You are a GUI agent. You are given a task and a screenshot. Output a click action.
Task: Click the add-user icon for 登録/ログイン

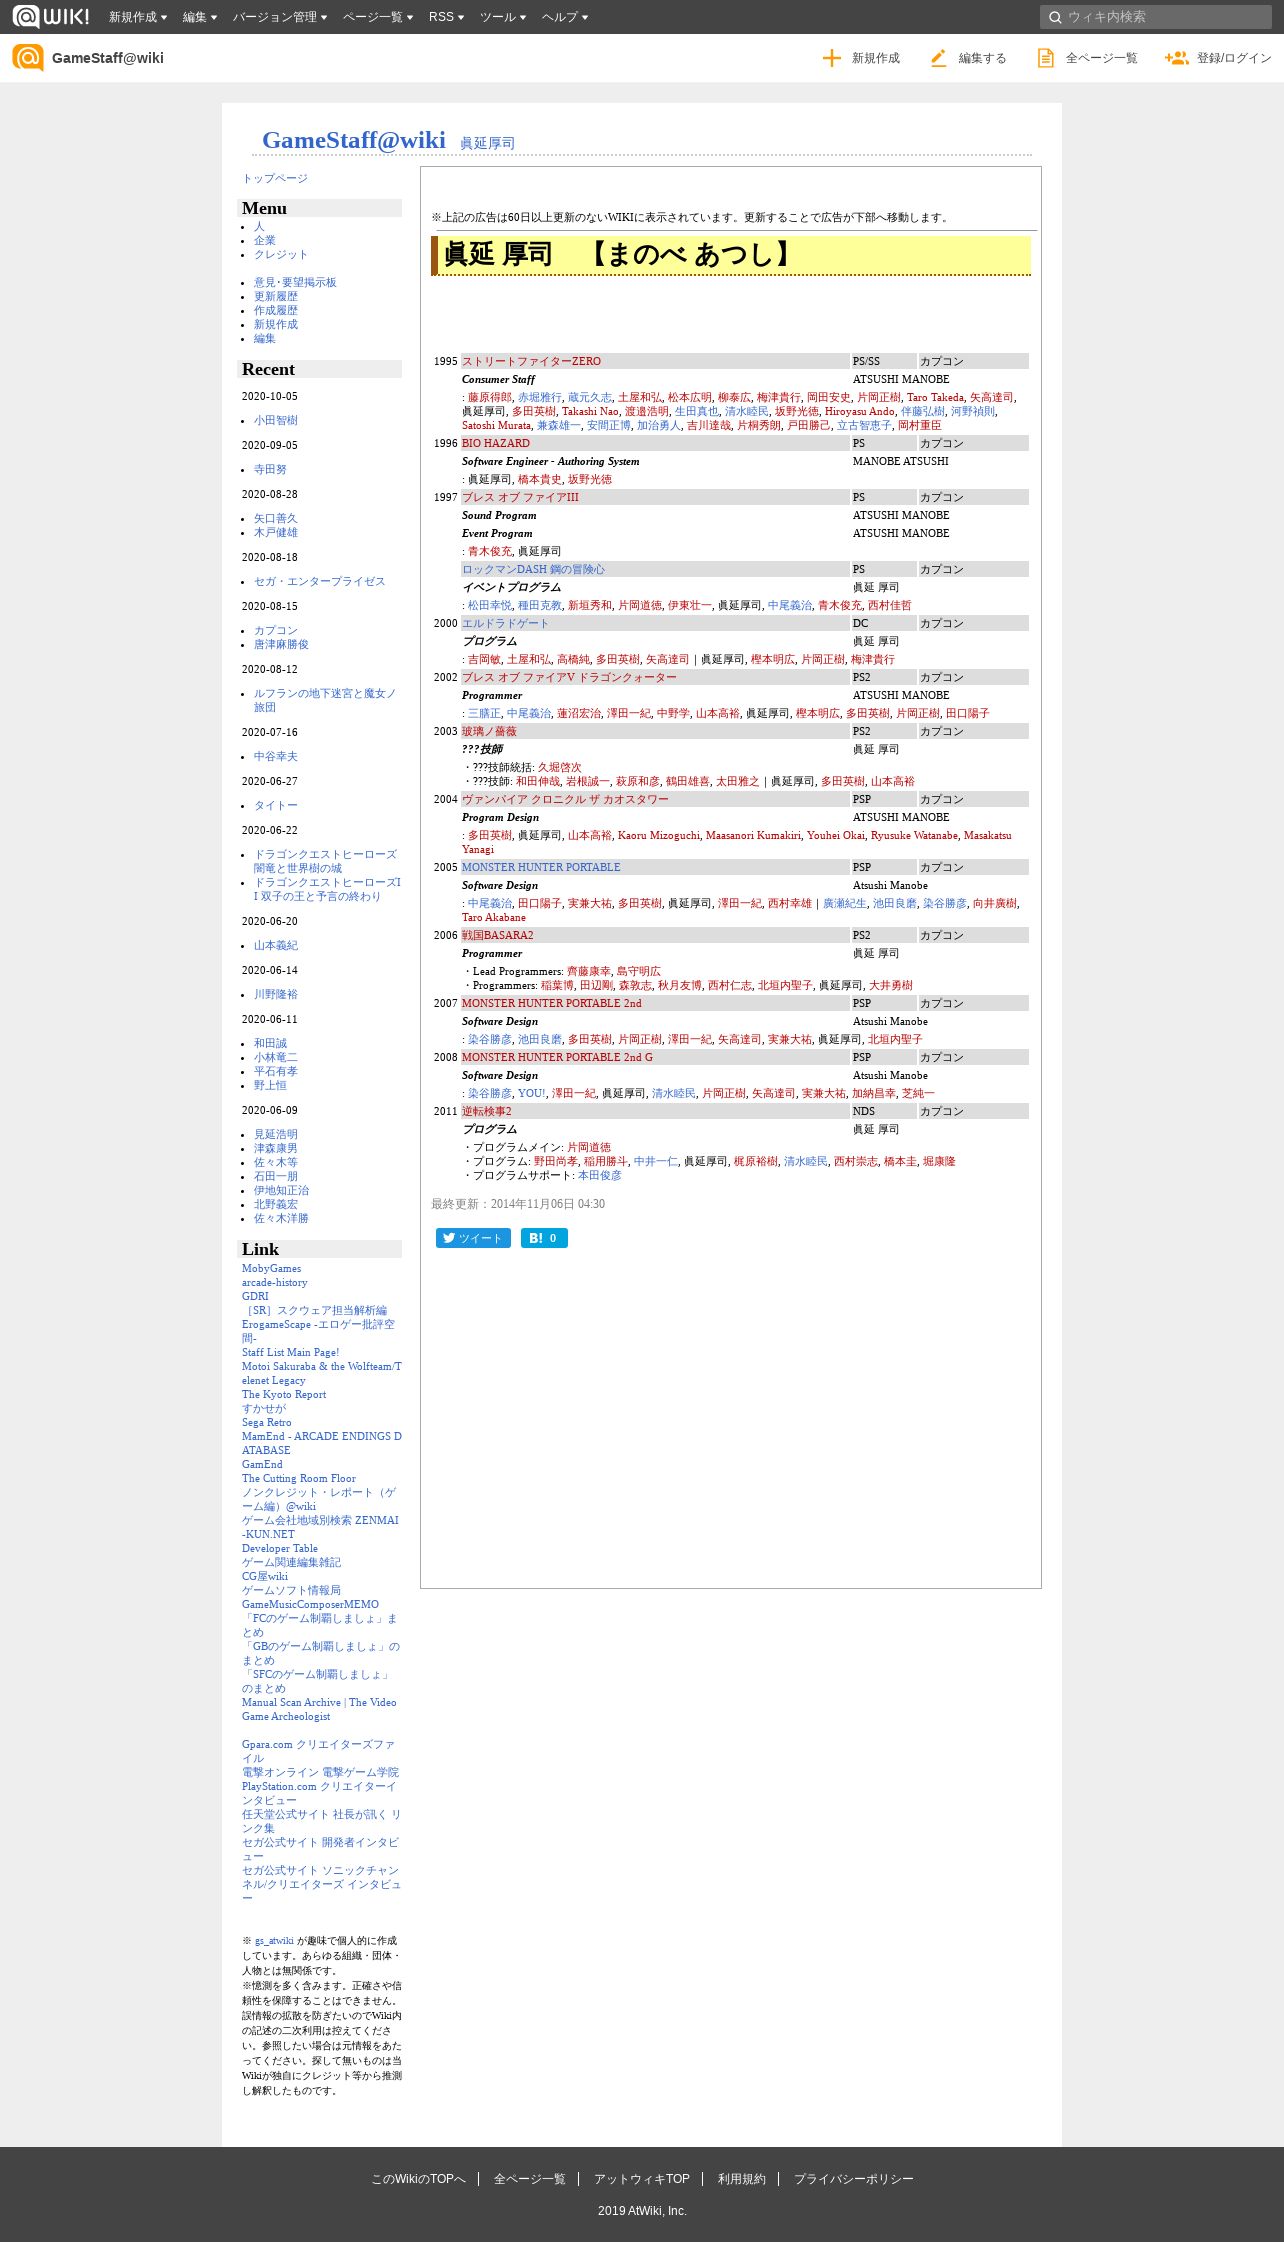pyautogui.click(x=1176, y=58)
